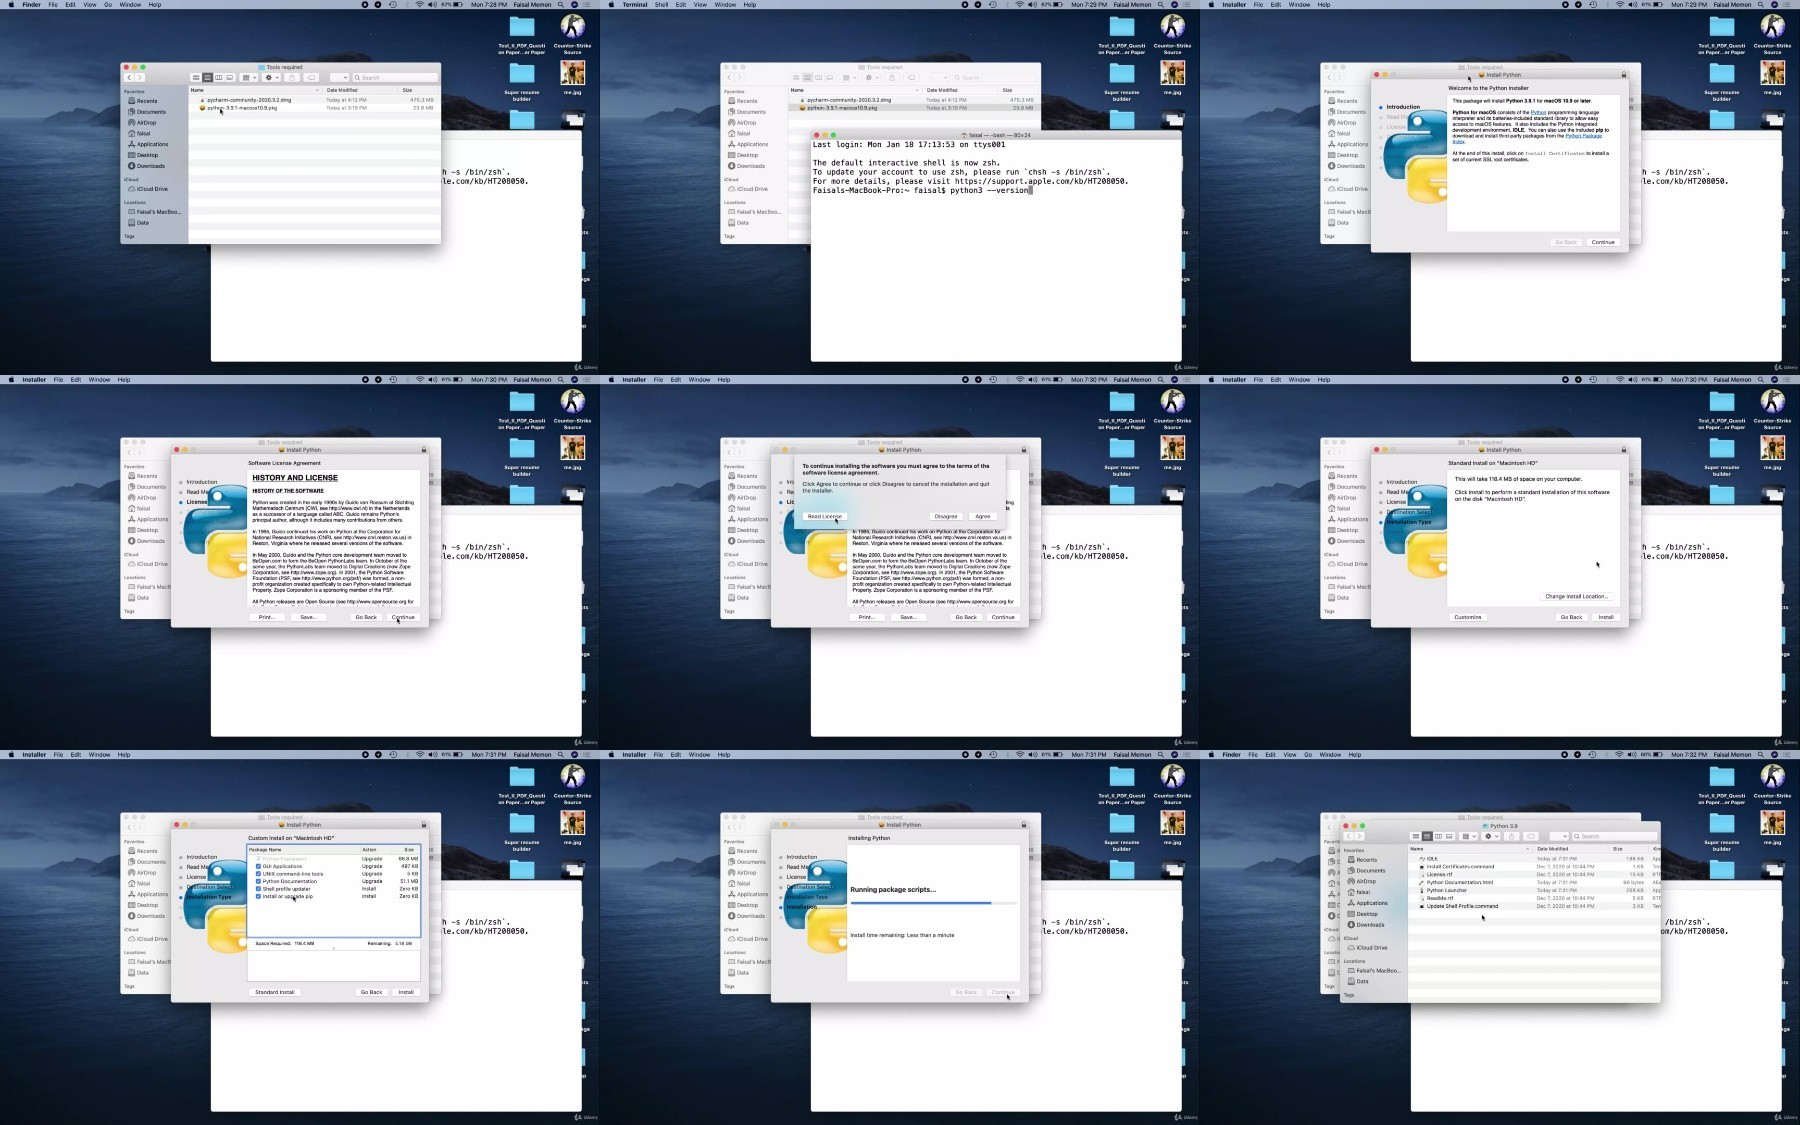Click Disagree in the license prompt
1800x1125 pixels.
pos(946,517)
